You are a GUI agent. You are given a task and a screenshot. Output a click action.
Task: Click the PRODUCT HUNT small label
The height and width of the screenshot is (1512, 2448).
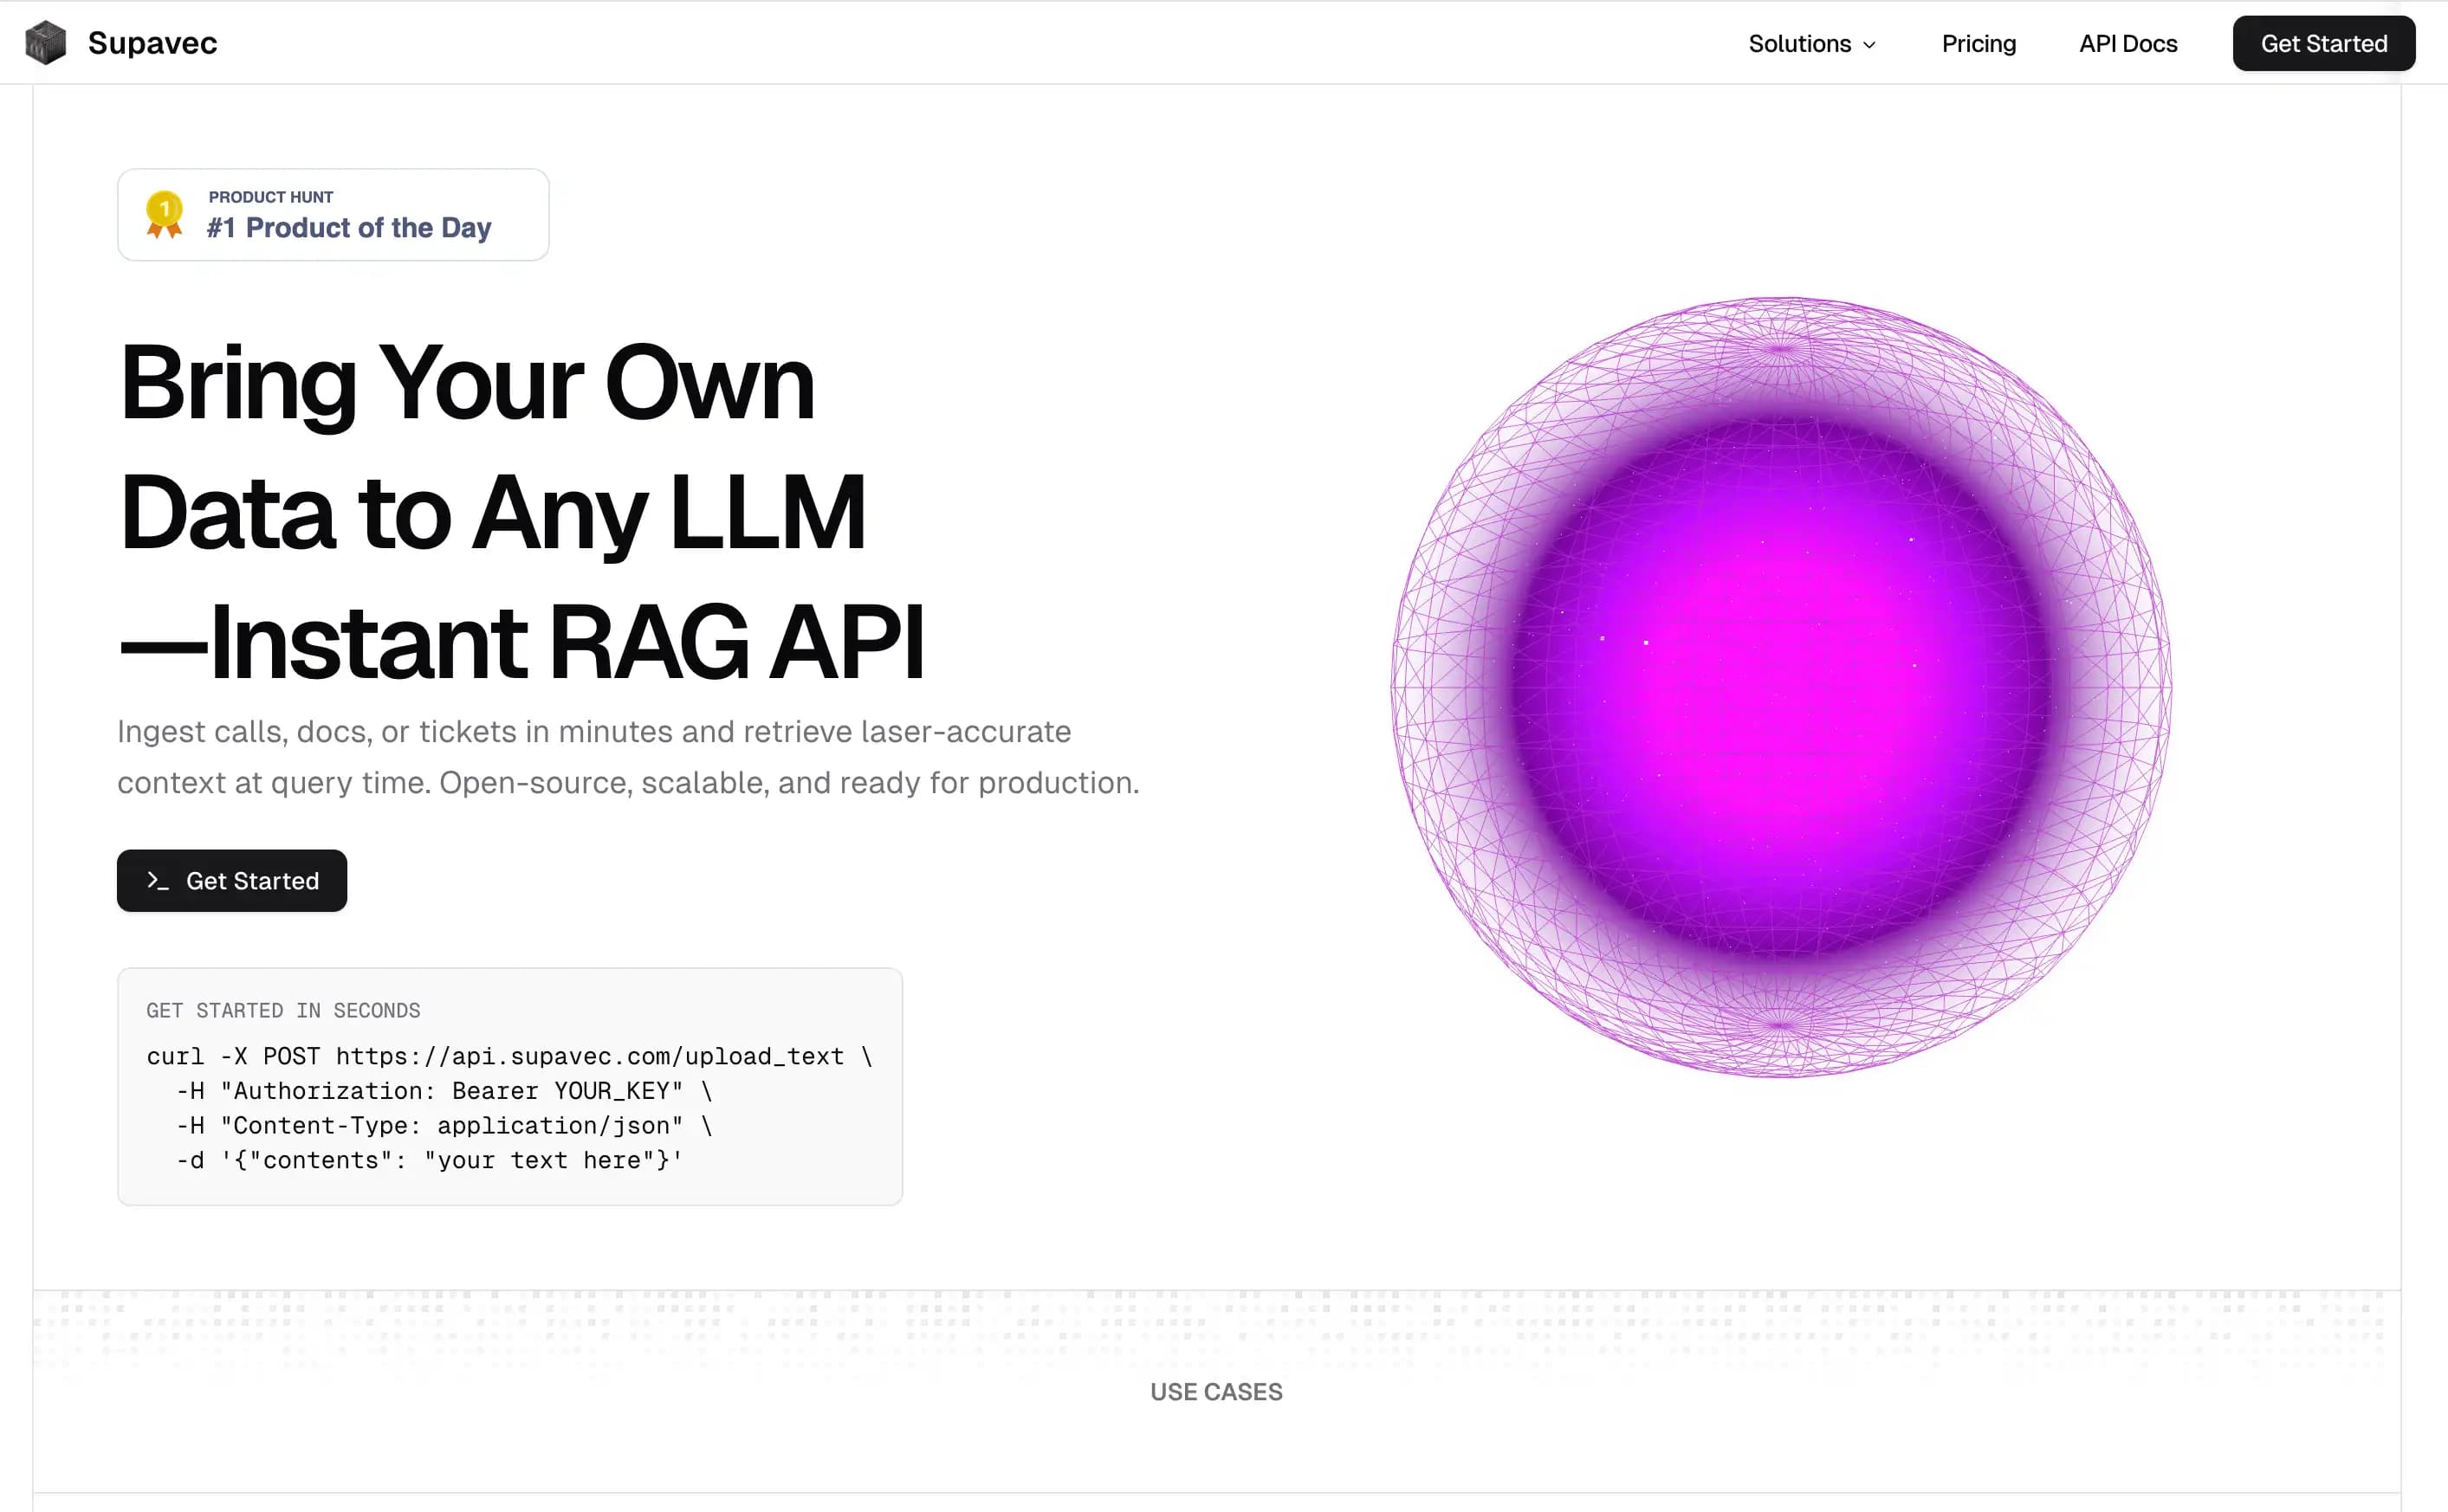click(271, 197)
